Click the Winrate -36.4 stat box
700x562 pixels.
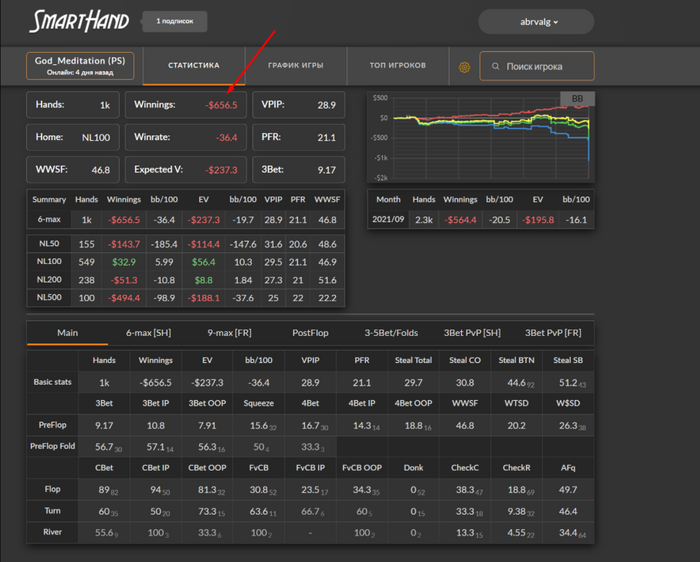186,137
